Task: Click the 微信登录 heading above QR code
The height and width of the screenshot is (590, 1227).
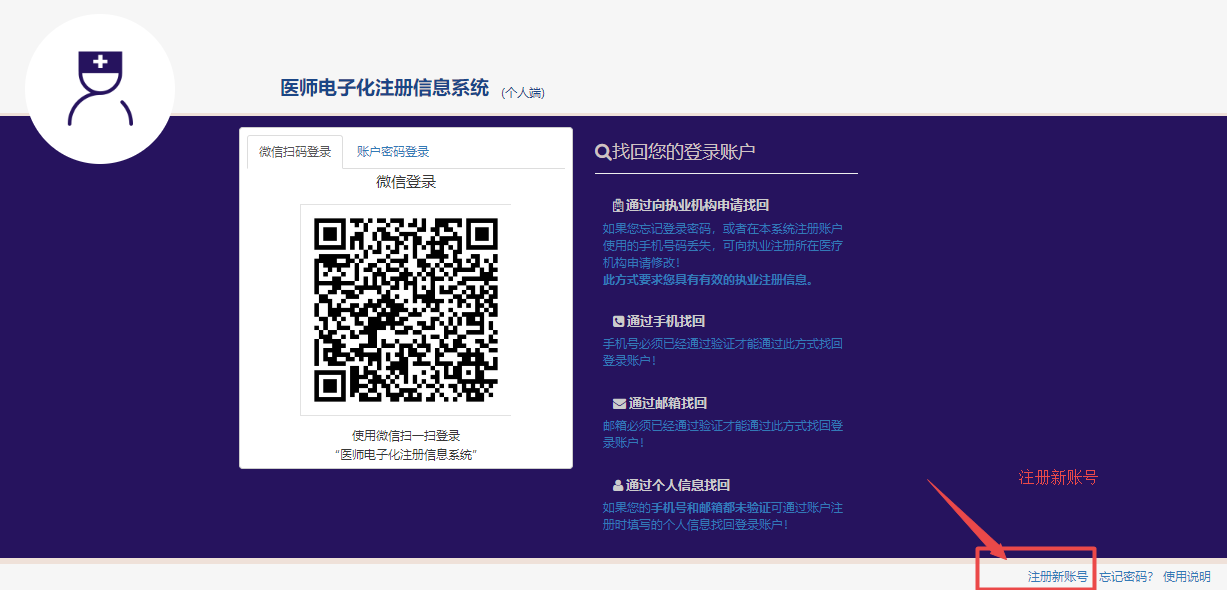Action: point(406,182)
